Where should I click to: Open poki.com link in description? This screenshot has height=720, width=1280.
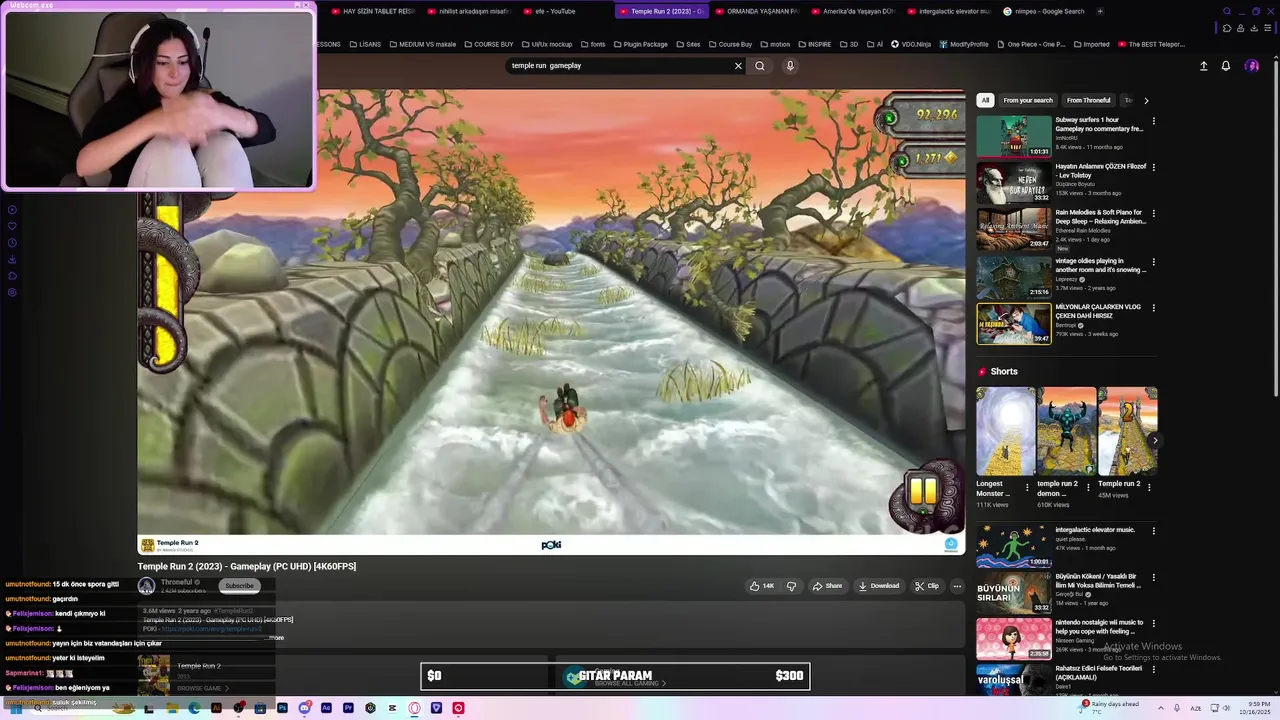[x=212, y=629]
